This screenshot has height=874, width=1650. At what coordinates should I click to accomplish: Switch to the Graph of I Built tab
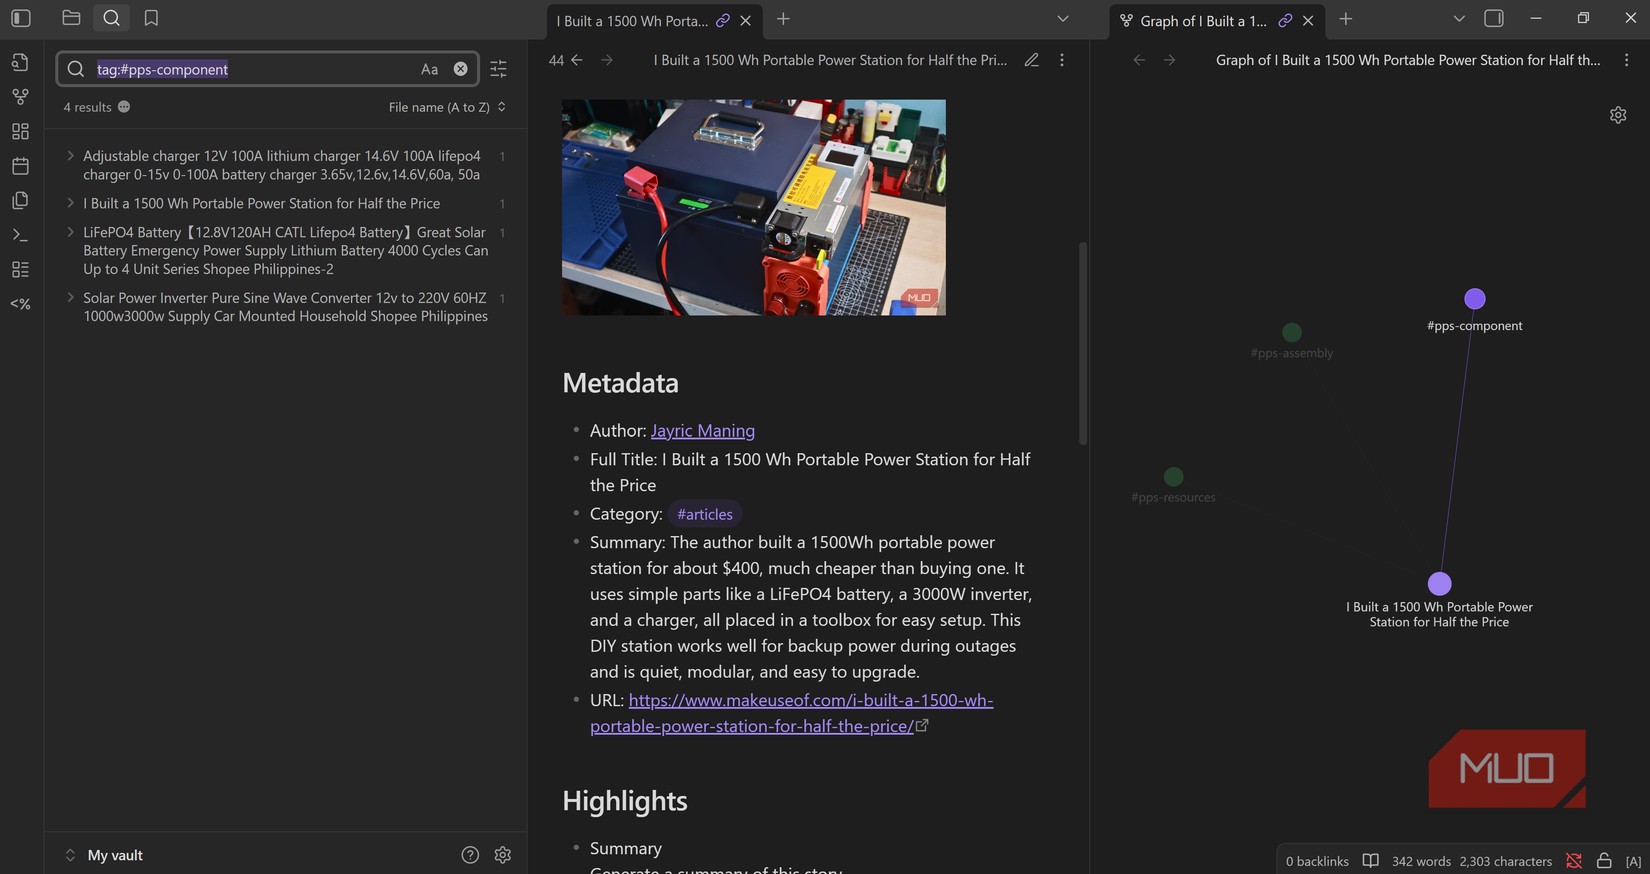(1202, 20)
